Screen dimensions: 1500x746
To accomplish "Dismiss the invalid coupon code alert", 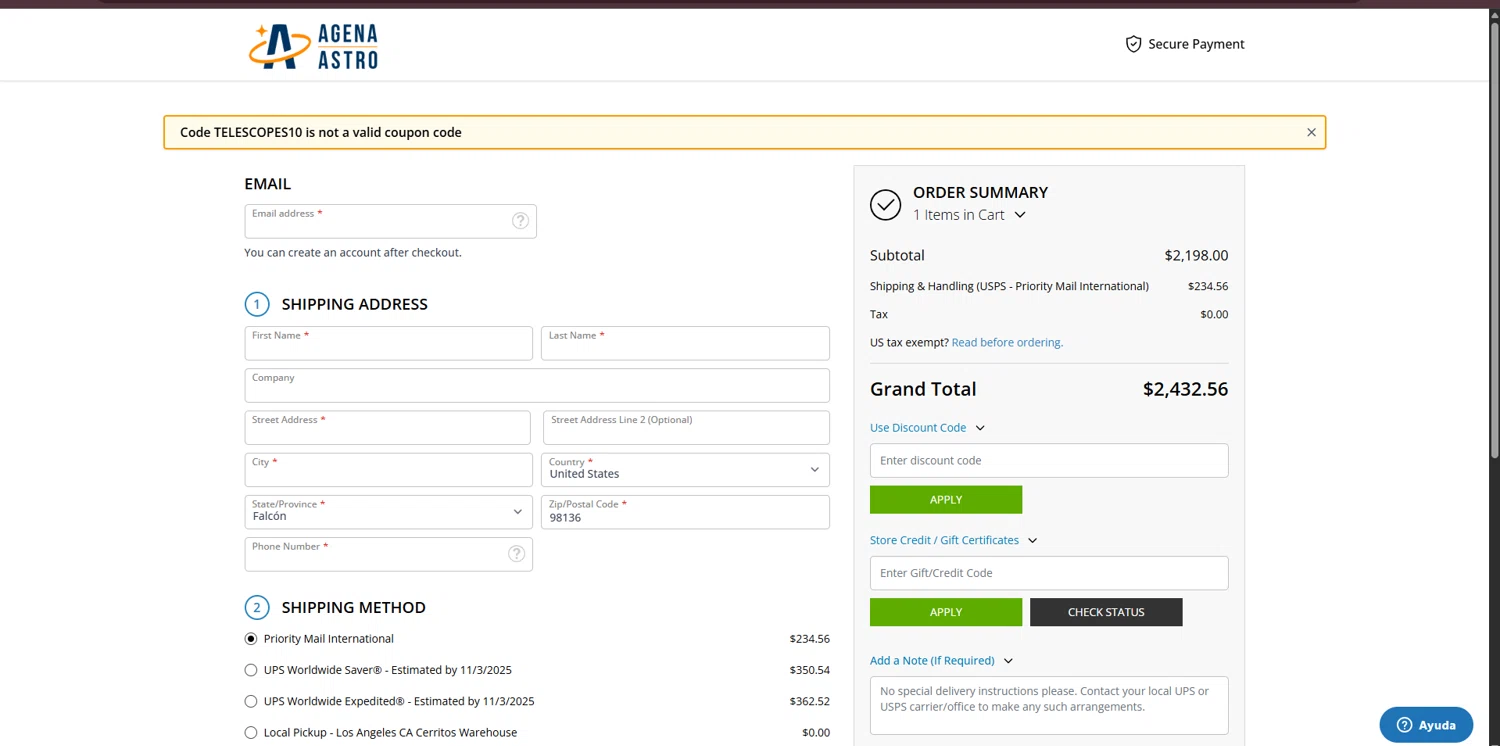I will pyautogui.click(x=1311, y=132).
